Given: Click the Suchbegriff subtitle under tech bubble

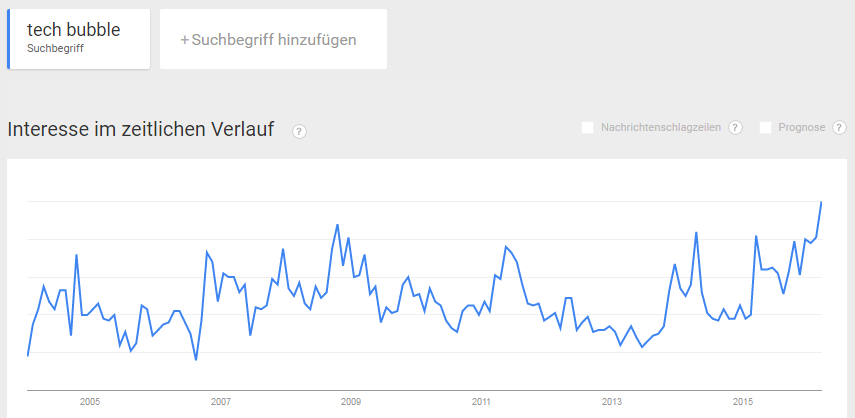Looking at the screenshot, I should click(55, 48).
